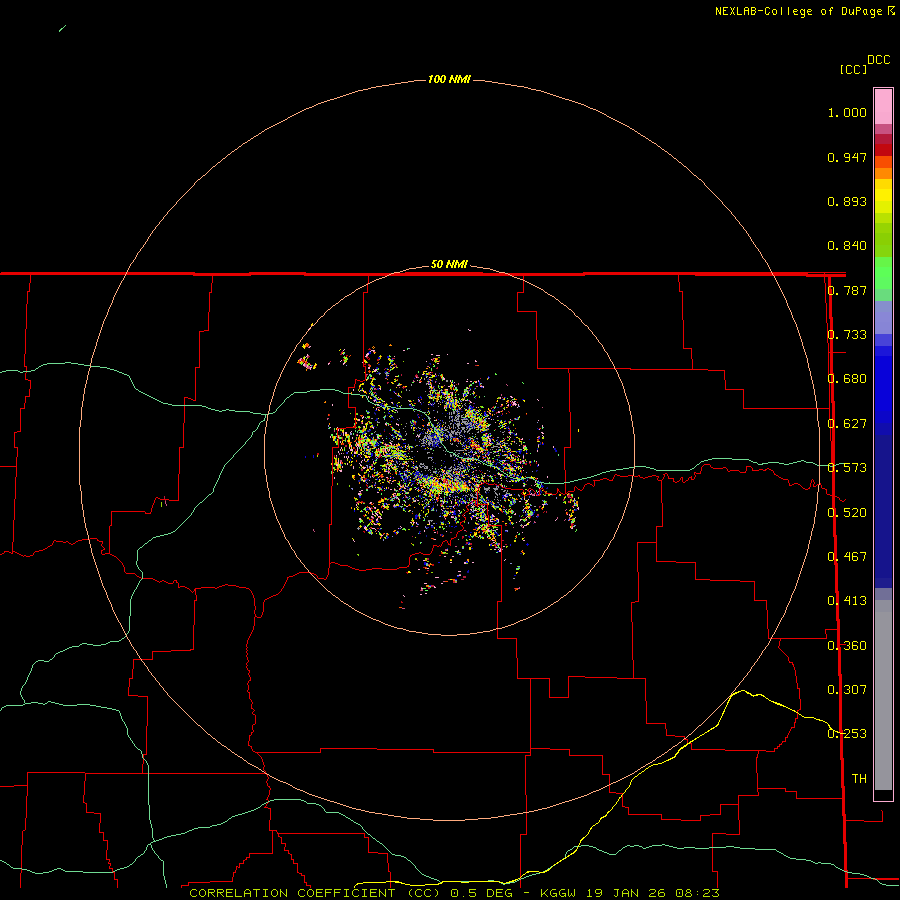900x900 pixels.
Task: Click the 1.000 value on the CC scale
Action: (x=847, y=112)
